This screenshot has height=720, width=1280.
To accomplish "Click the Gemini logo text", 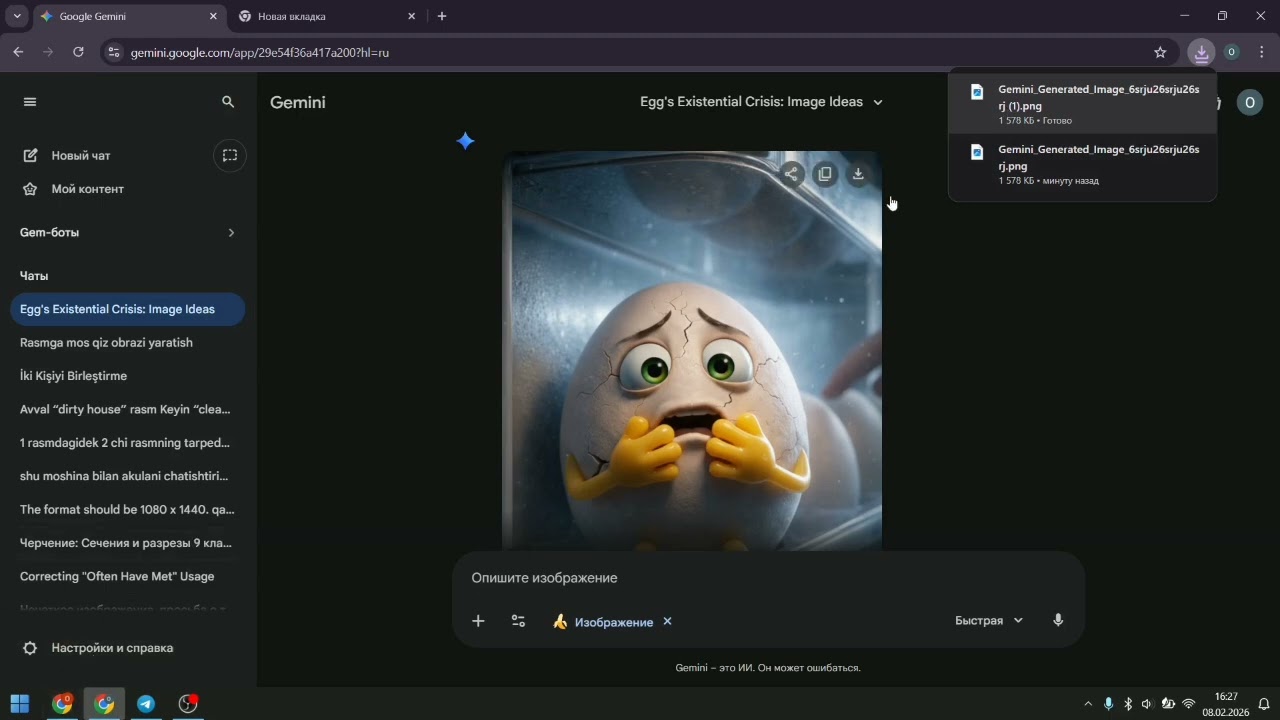I will (298, 102).
